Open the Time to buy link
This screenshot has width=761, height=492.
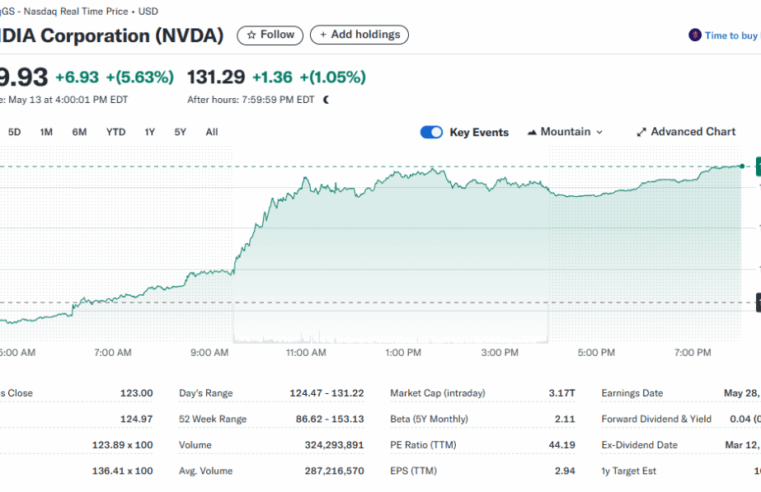(732, 35)
